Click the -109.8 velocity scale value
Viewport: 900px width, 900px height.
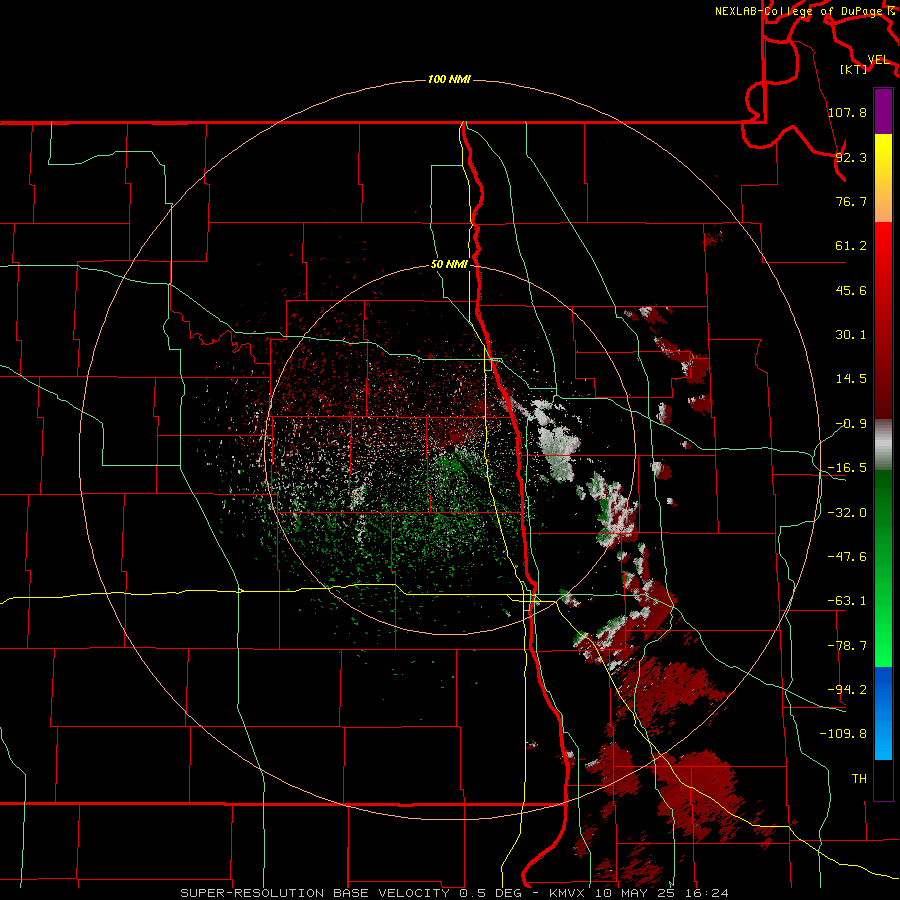point(843,734)
